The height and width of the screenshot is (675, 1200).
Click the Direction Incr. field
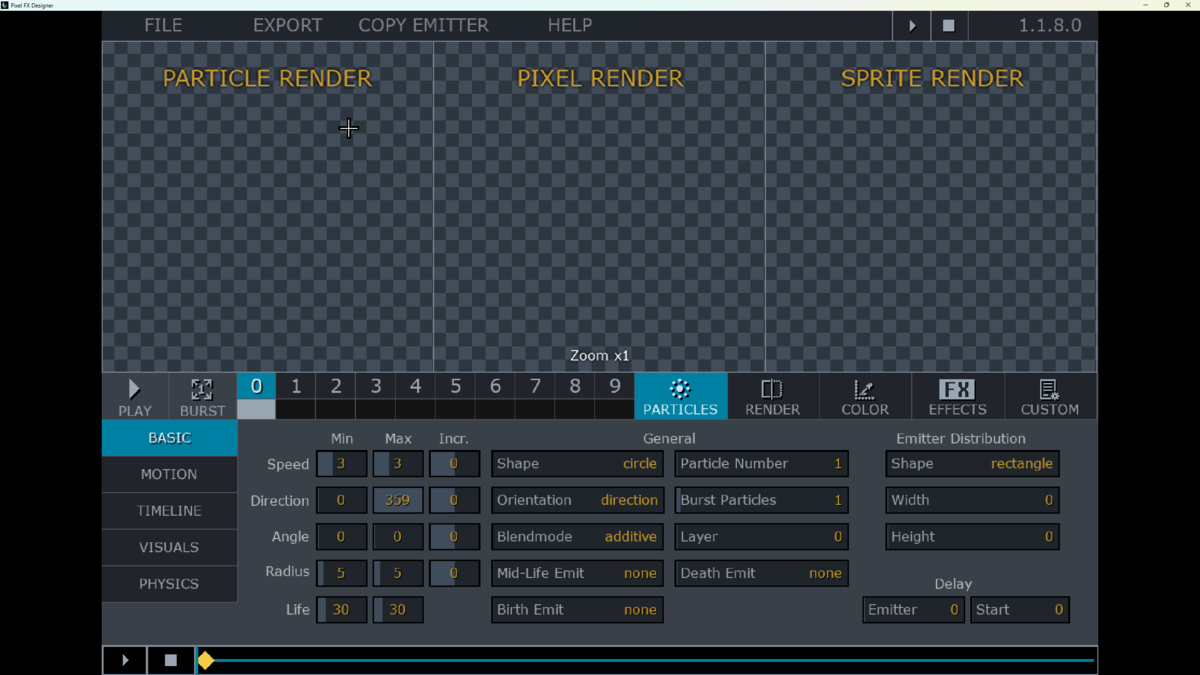coord(455,500)
